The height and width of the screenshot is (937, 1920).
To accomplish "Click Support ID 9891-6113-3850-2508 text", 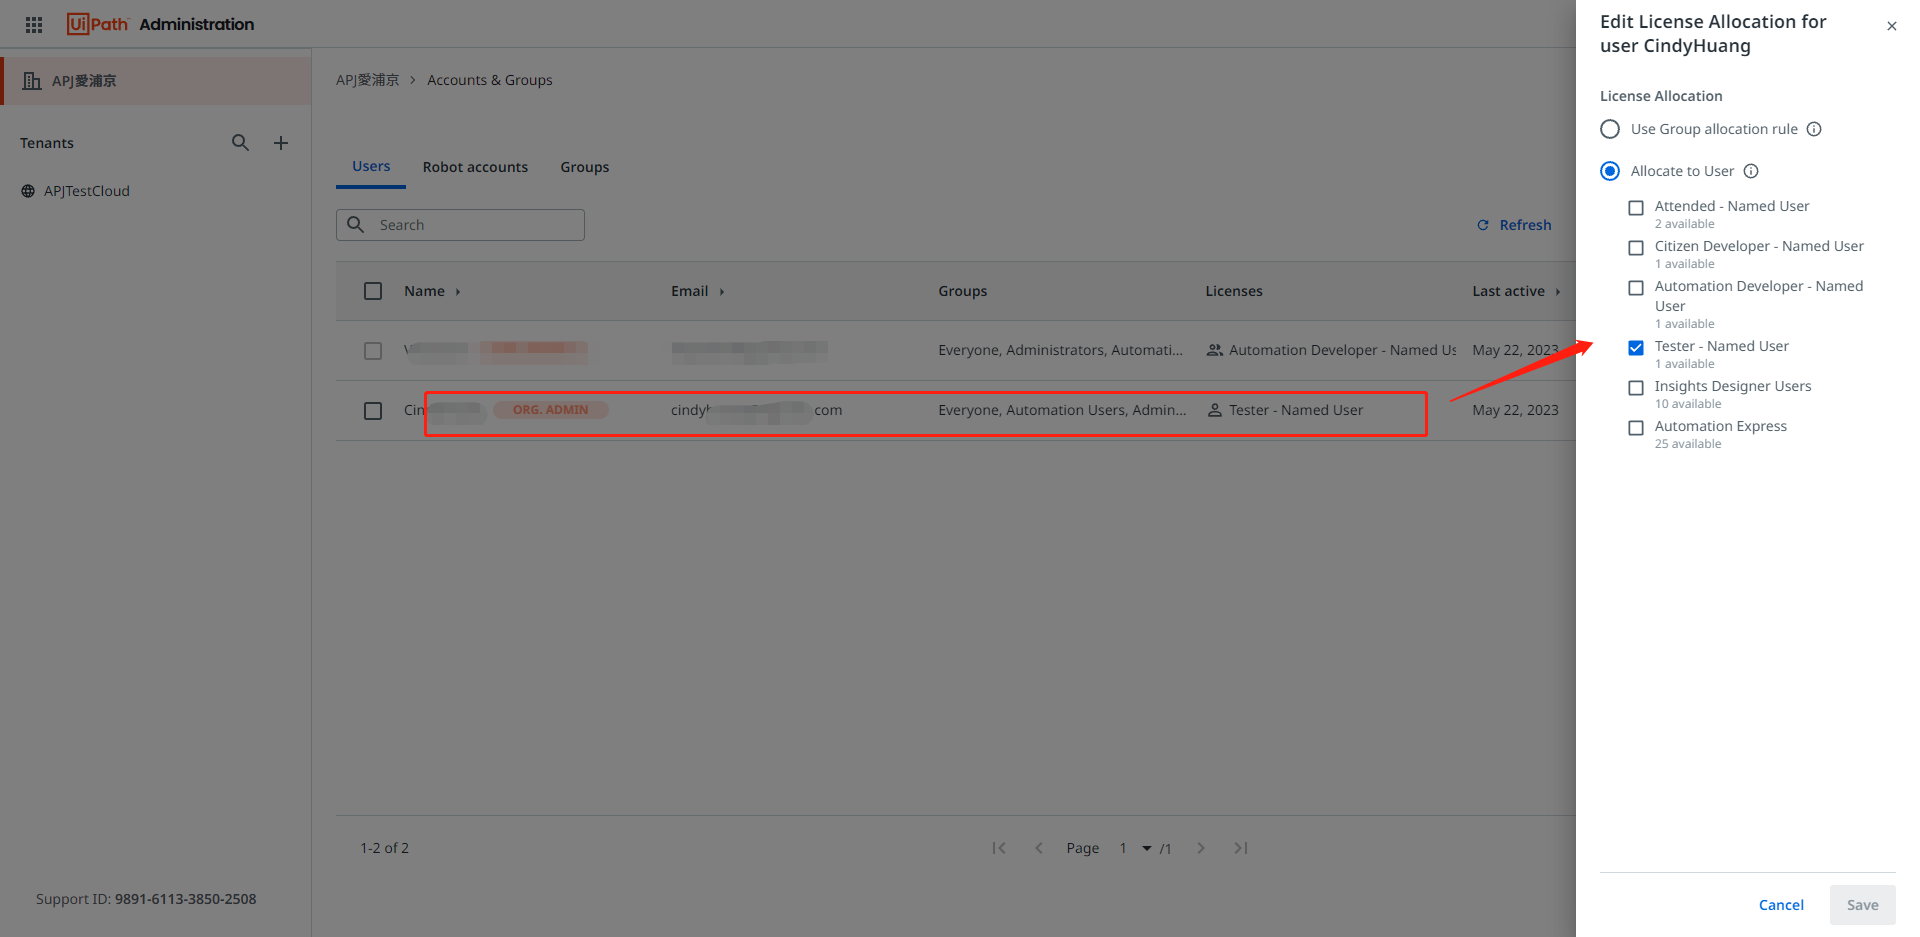I will tap(146, 899).
